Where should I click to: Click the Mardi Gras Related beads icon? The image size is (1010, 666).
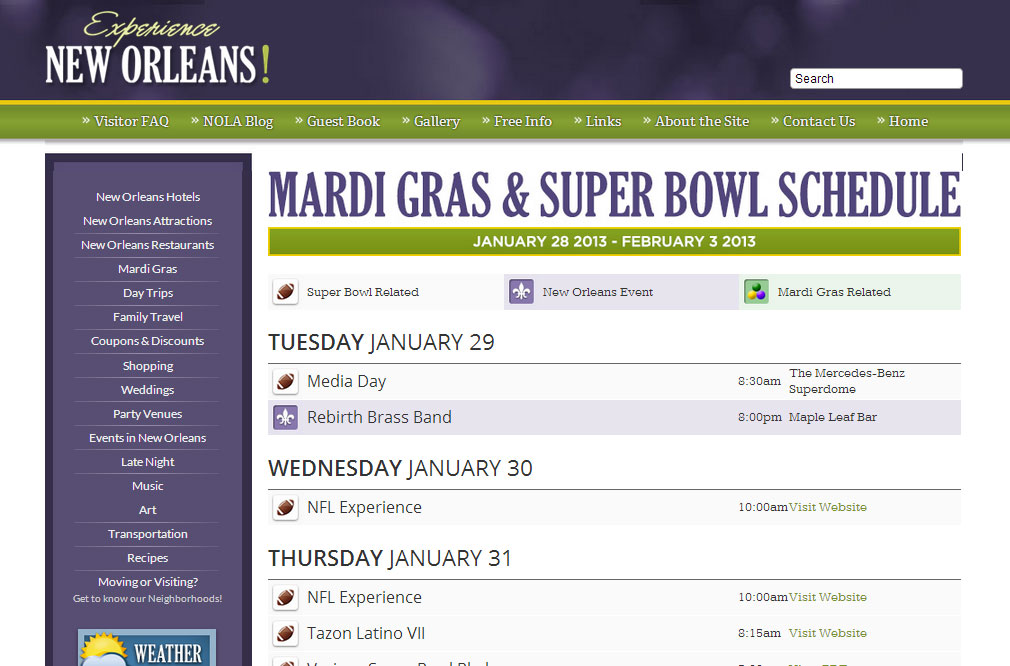tap(757, 292)
